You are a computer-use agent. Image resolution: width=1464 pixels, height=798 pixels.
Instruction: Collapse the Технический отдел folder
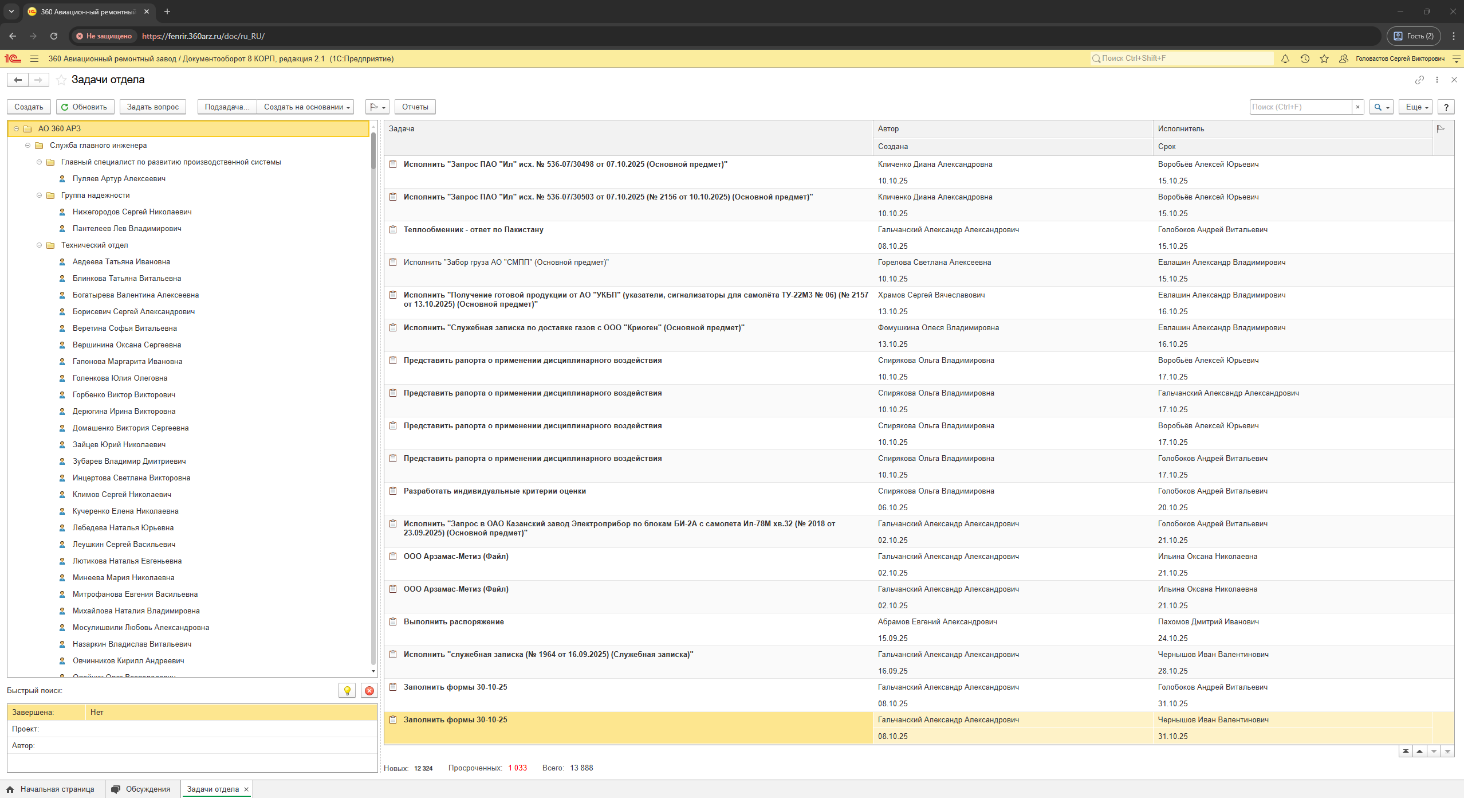click(40, 245)
